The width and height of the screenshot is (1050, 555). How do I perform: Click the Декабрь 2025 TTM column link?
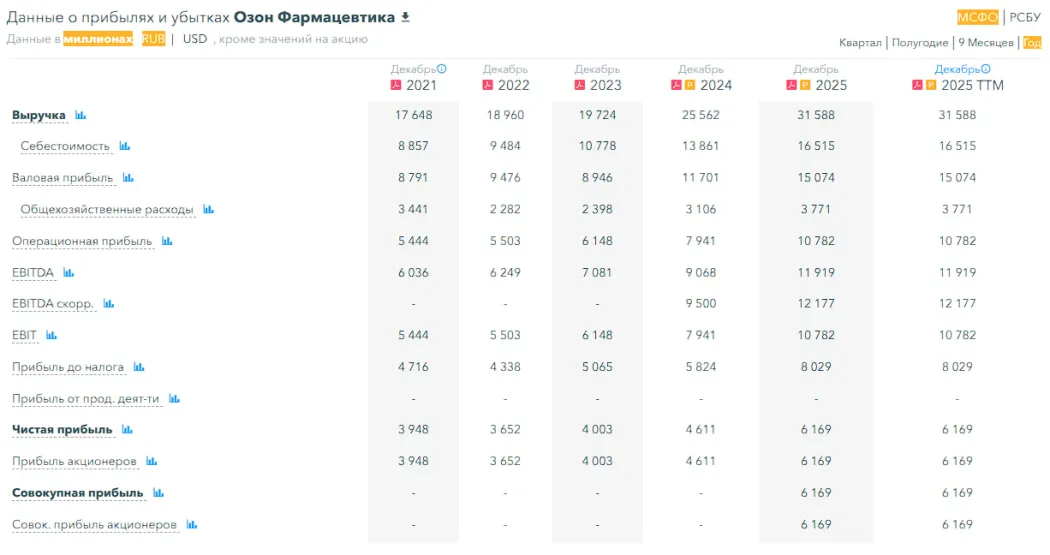[957, 69]
